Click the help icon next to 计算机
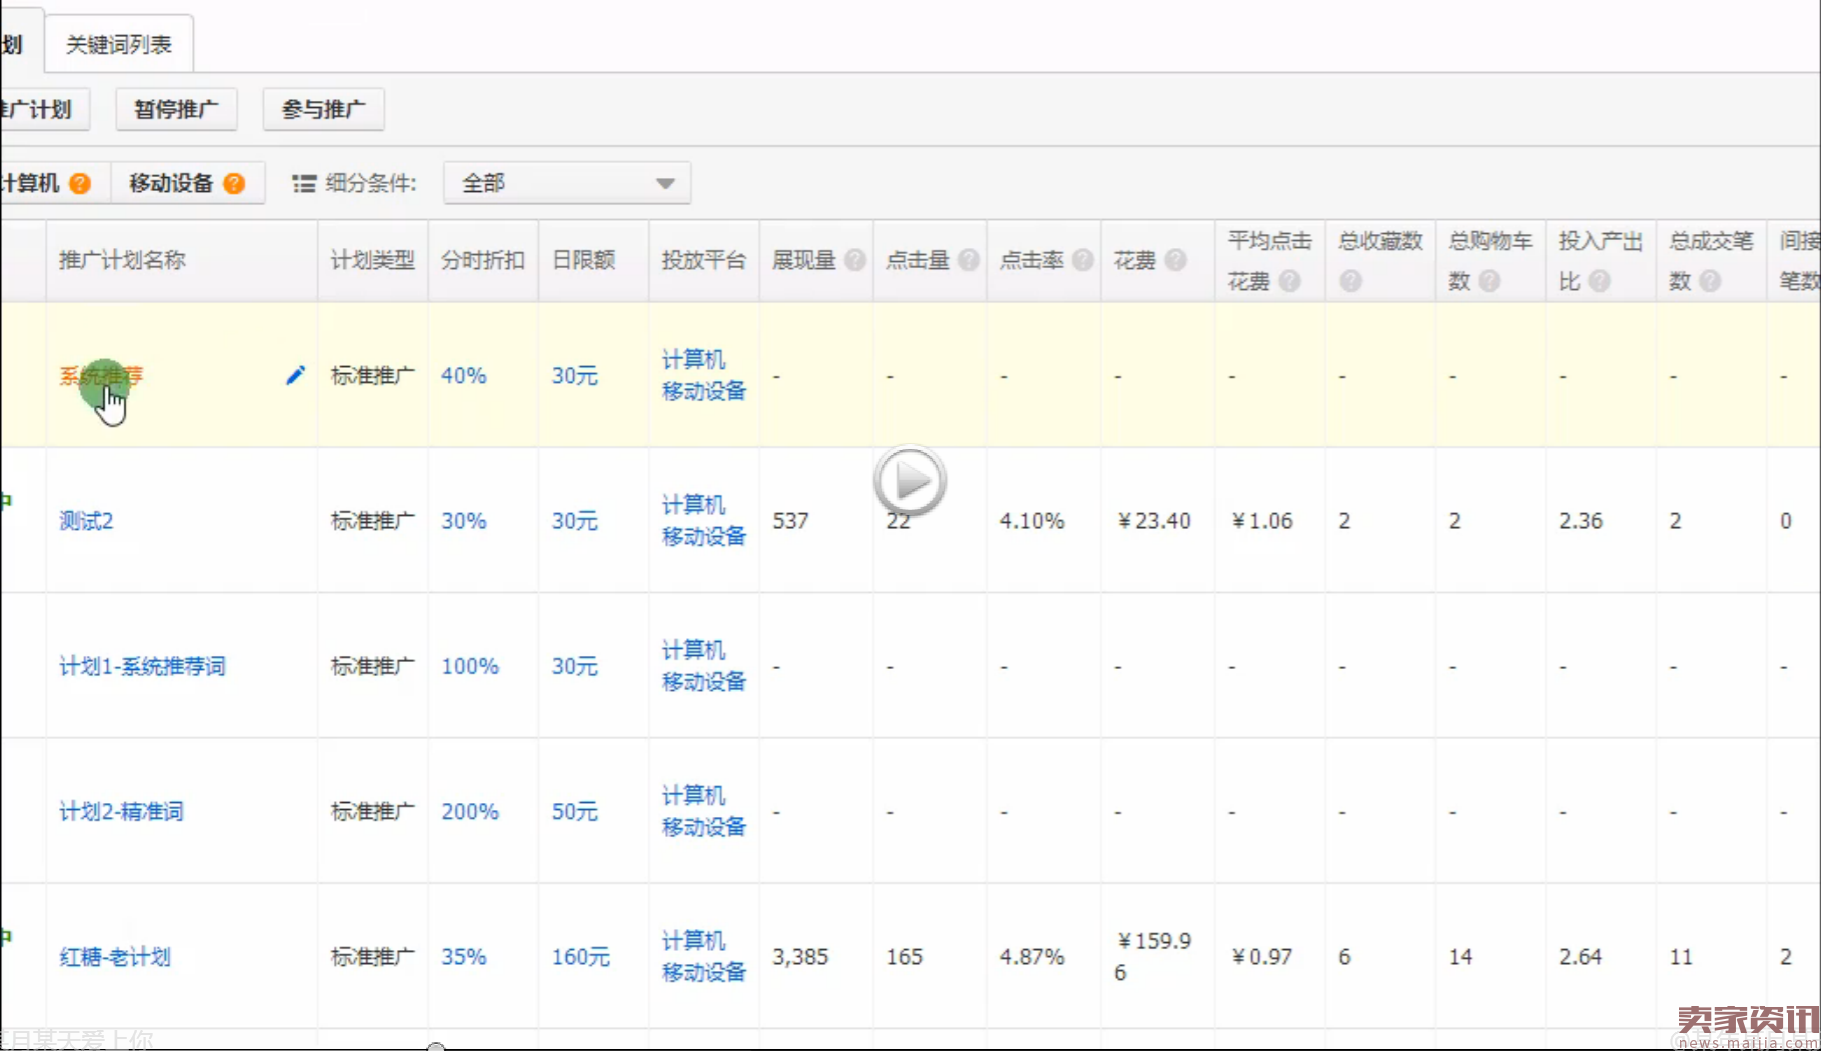 click(80, 183)
